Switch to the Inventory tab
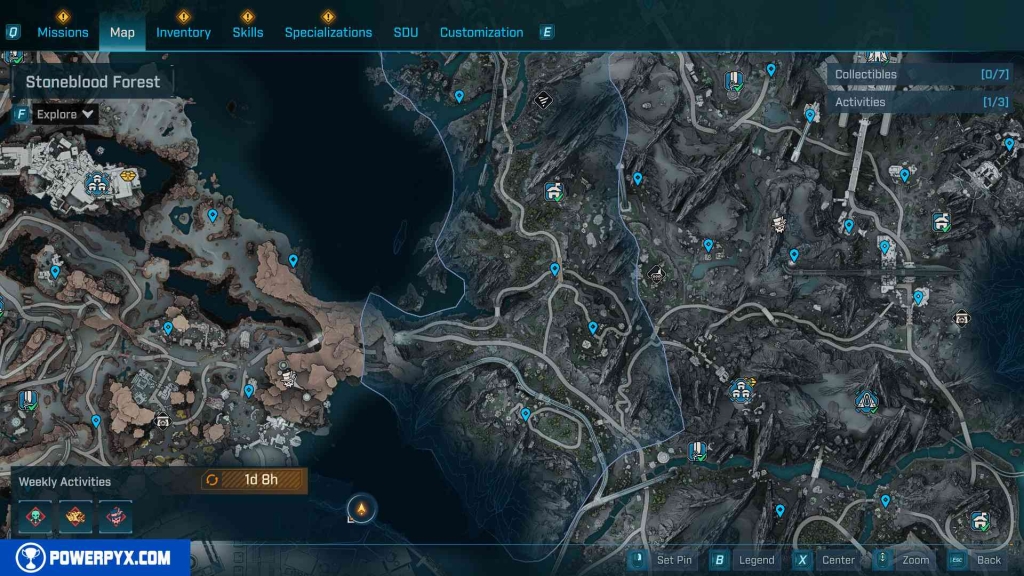1024x576 pixels. (x=184, y=33)
